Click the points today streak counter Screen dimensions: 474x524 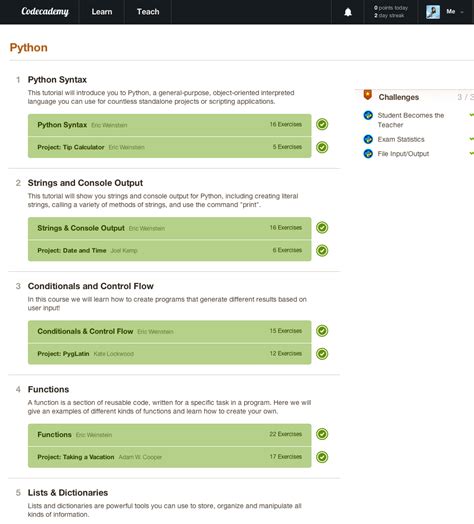pyautogui.click(x=391, y=12)
